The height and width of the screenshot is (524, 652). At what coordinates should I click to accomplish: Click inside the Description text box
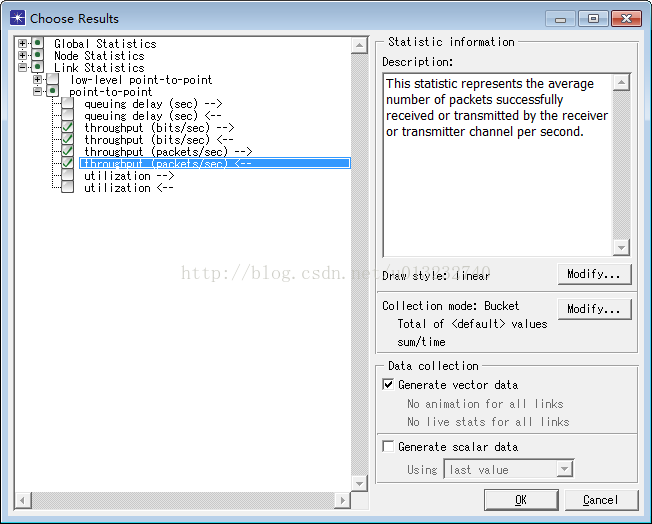pyautogui.click(x=498, y=165)
